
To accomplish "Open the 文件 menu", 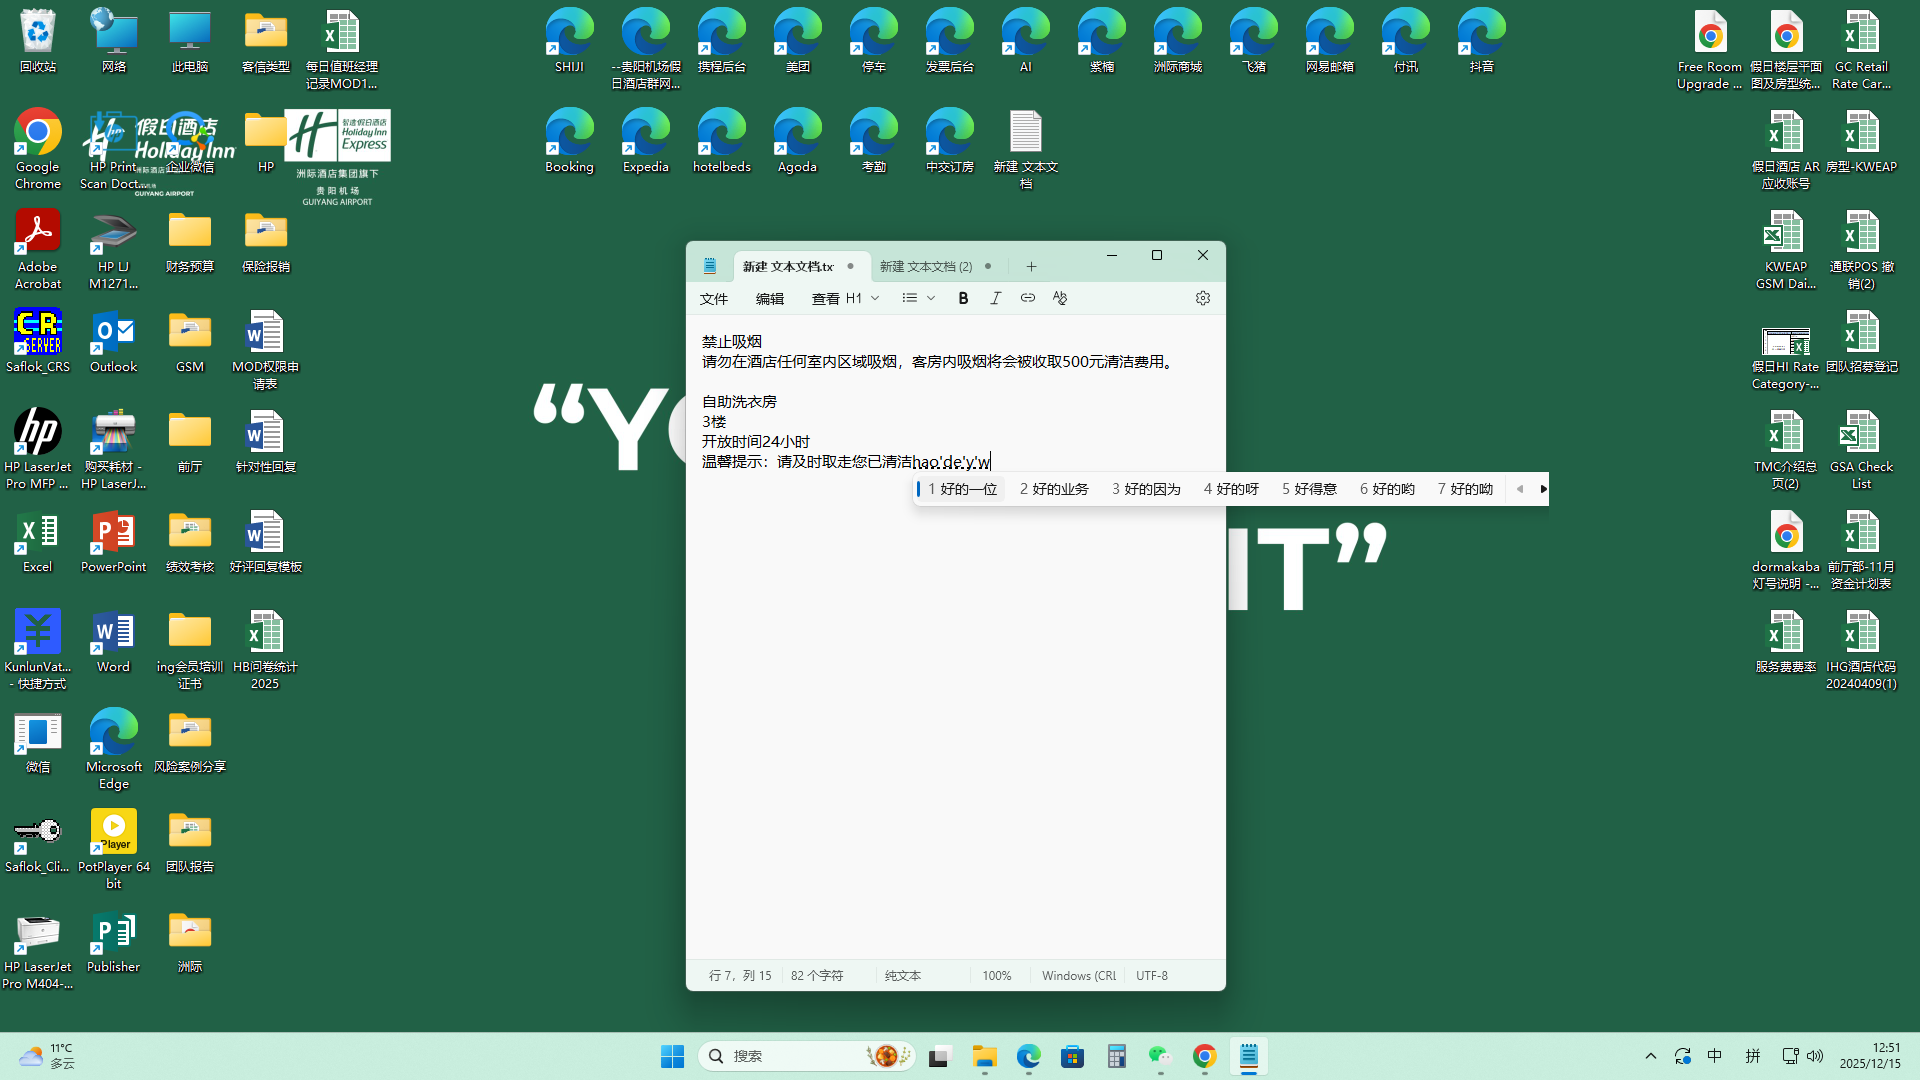I will [x=714, y=299].
